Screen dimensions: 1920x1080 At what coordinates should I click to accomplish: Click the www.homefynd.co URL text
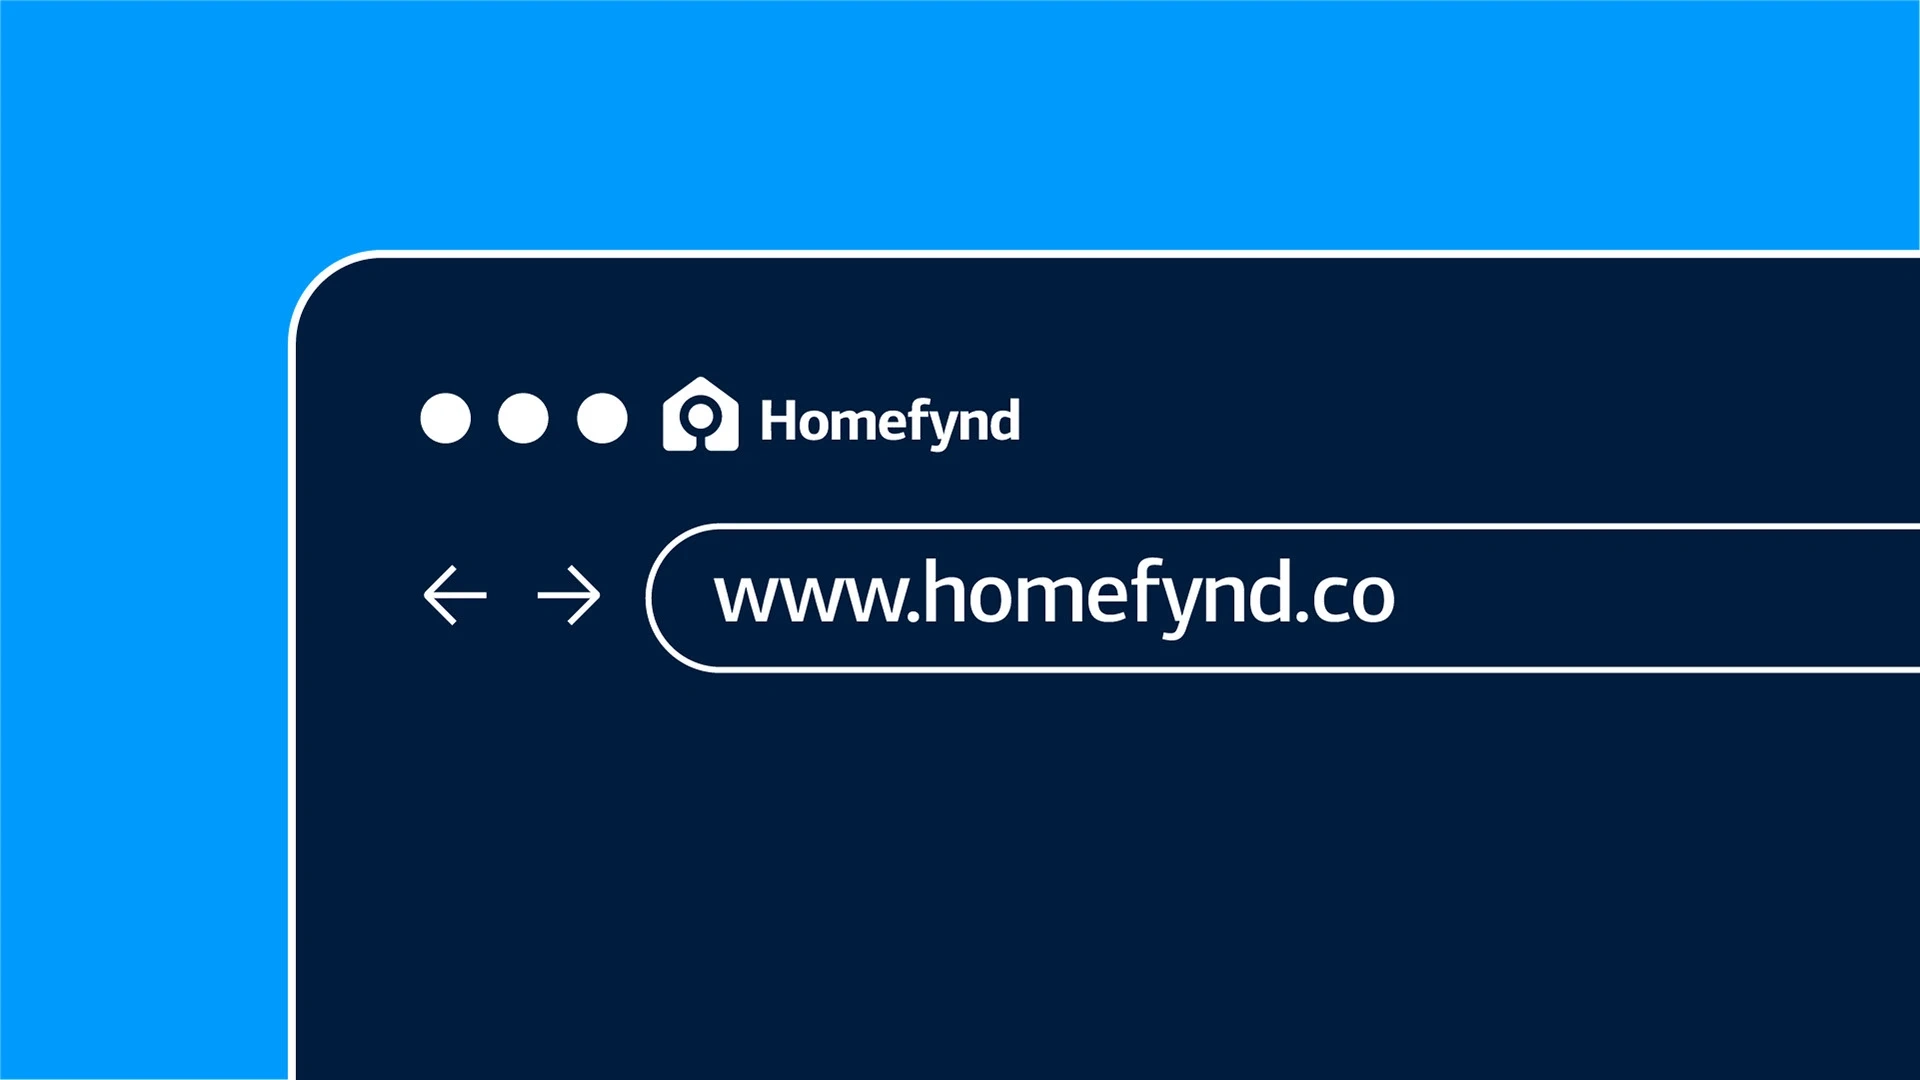point(1054,597)
